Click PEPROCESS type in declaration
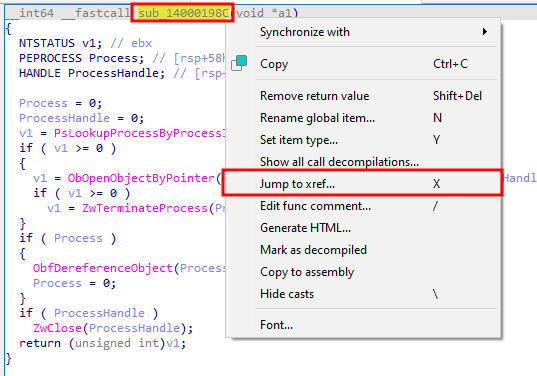 [x=50, y=58]
